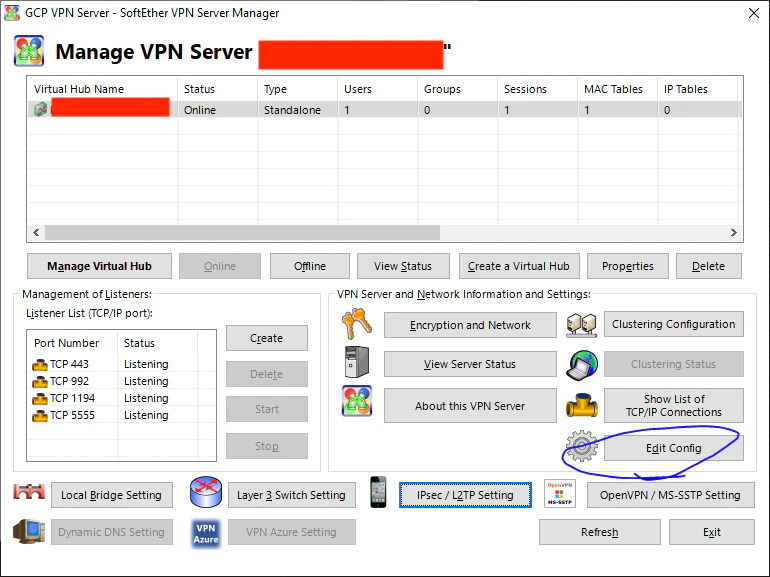Sort by Virtual Hub Name column header

[103, 89]
